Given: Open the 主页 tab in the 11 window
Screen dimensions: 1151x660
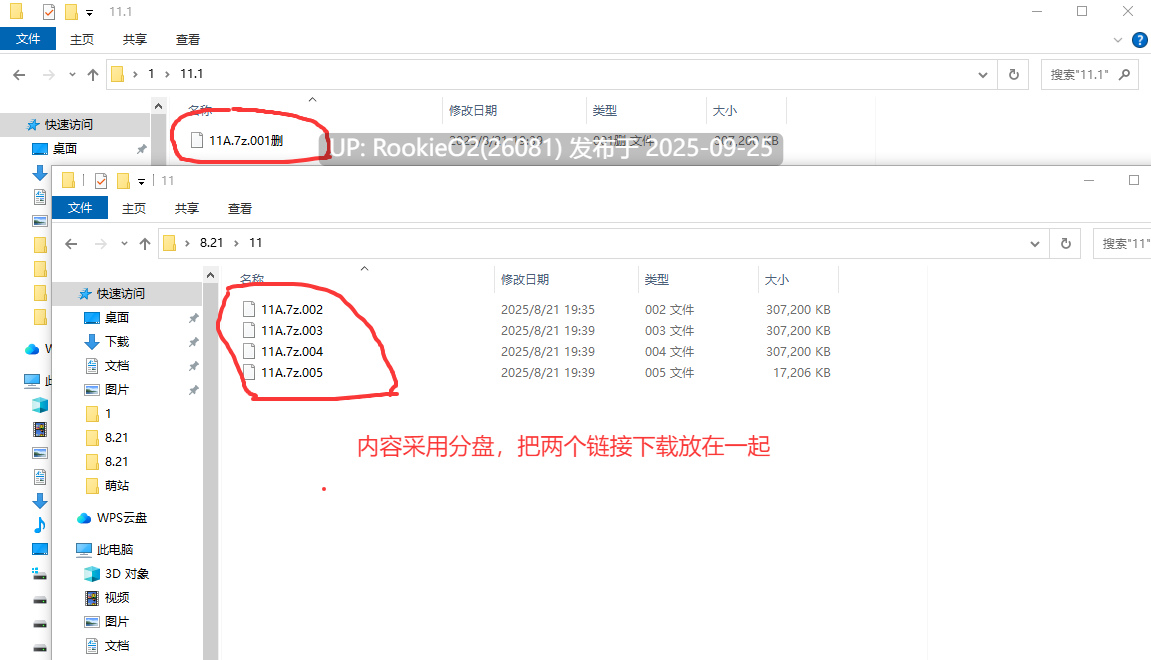Looking at the screenshot, I should click(x=134, y=208).
